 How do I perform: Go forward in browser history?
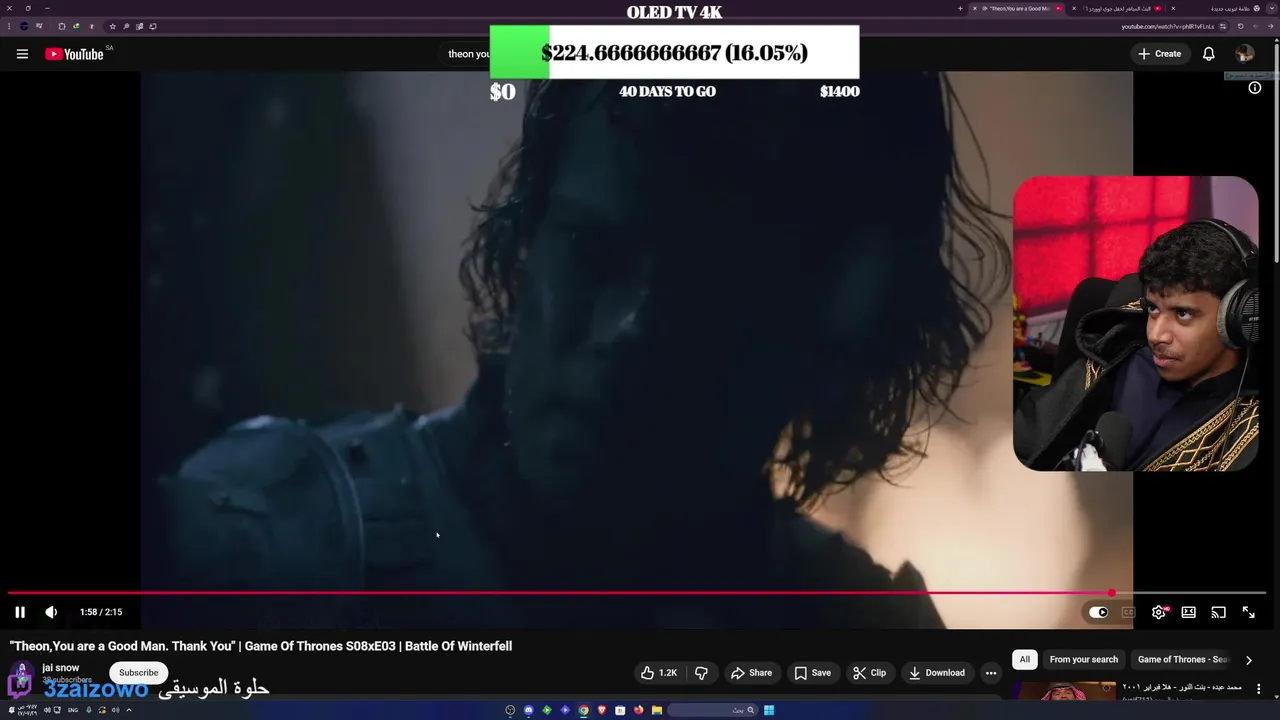click(x=1256, y=26)
